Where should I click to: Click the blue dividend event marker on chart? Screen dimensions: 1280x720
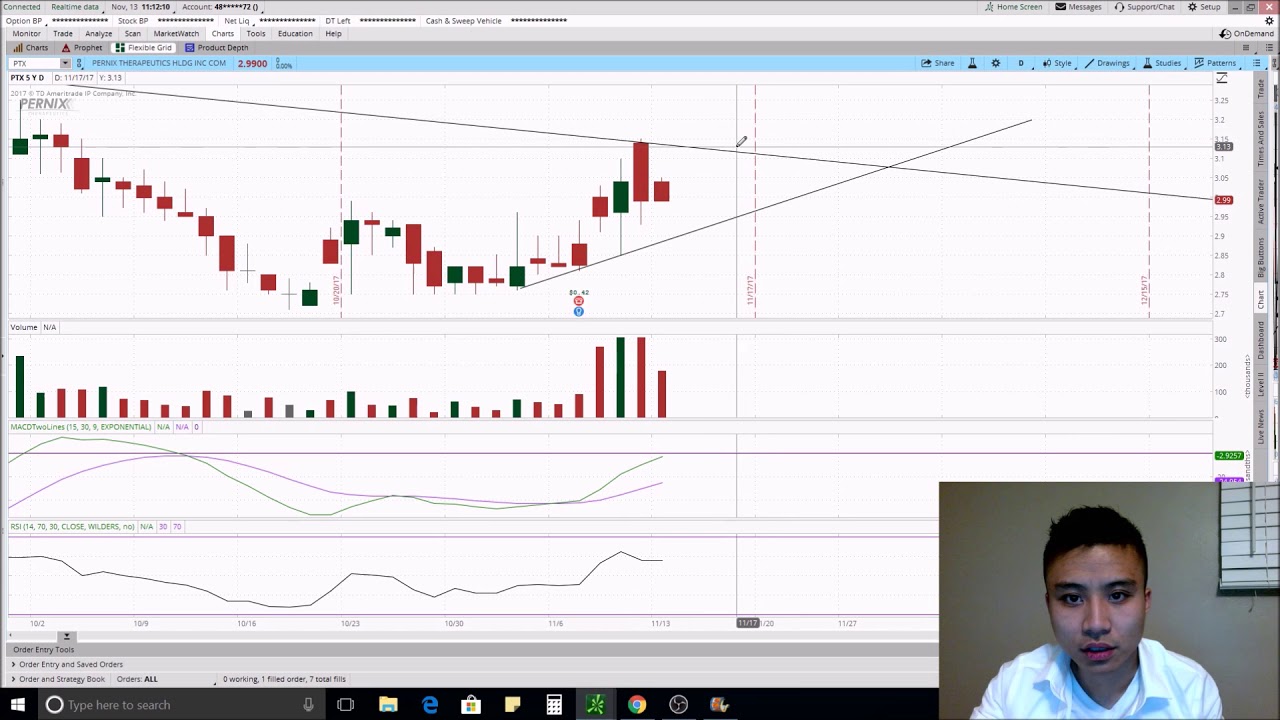[578, 312]
